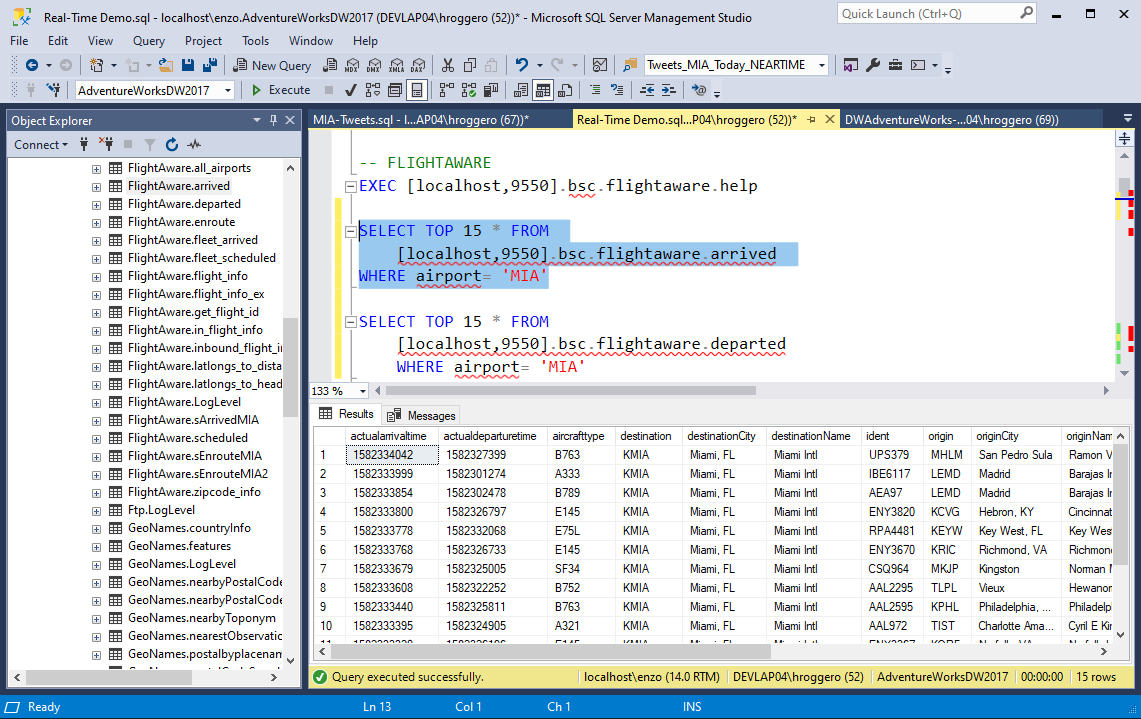
Task: Click the Query Options icon
Action: (x=395, y=90)
